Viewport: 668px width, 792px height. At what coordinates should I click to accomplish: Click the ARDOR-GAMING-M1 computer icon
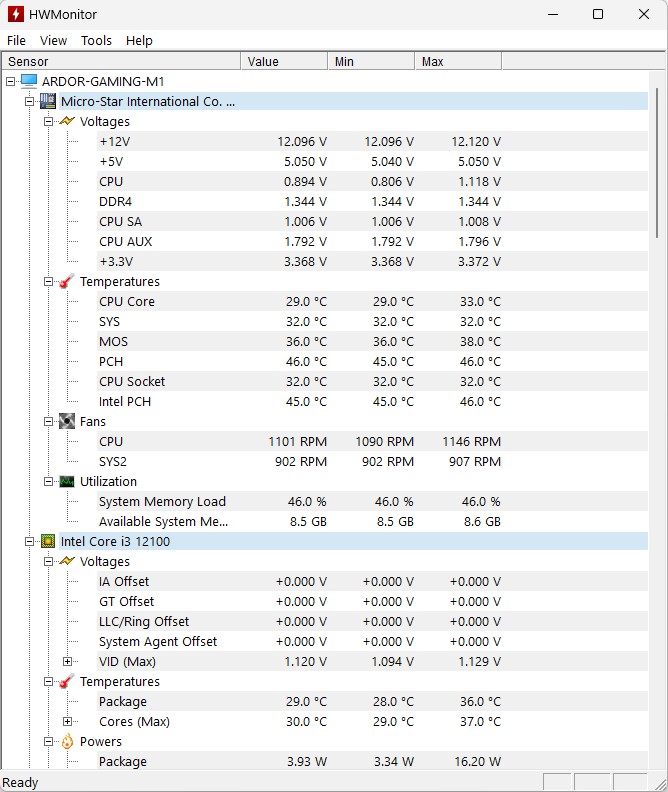29,81
